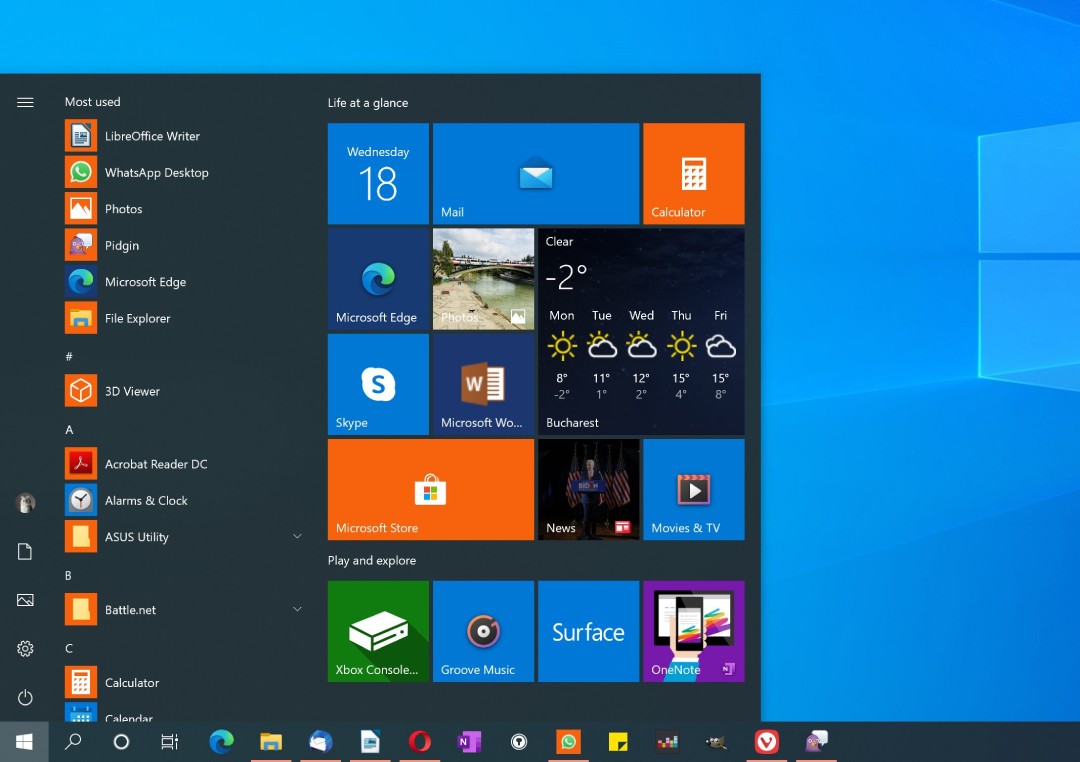Open taskbar Search magnifier
The height and width of the screenshot is (762, 1080).
pyautogui.click(x=73, y=741)
